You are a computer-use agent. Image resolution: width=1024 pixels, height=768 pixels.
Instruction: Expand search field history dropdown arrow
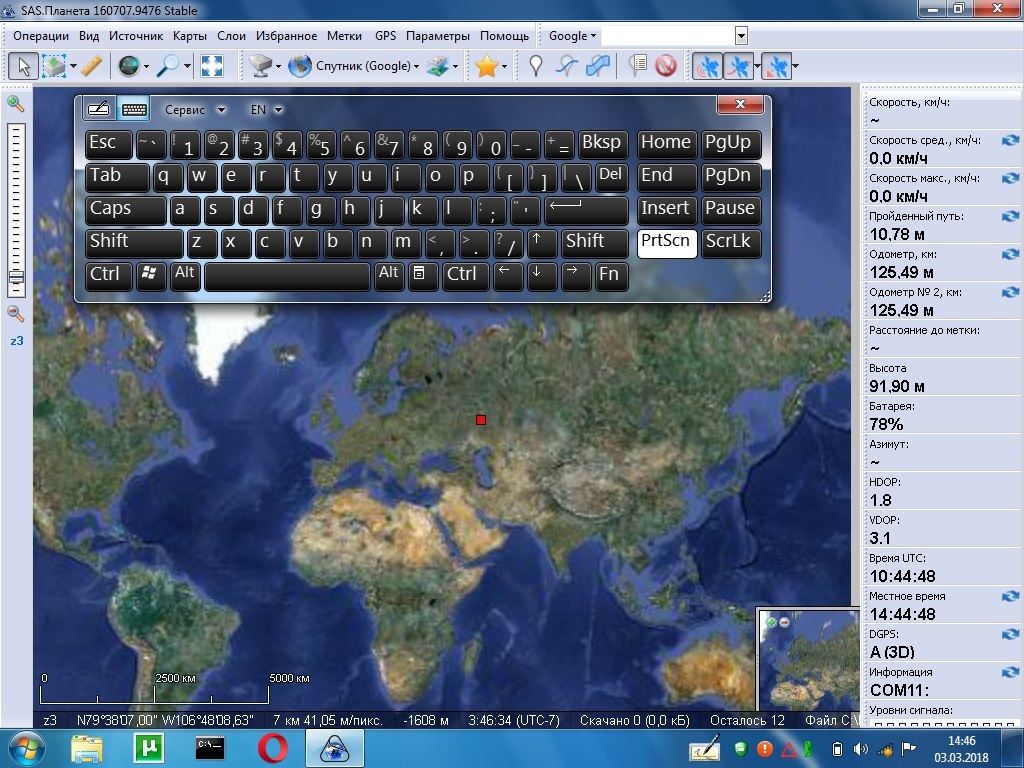click(x=741, y=36)
